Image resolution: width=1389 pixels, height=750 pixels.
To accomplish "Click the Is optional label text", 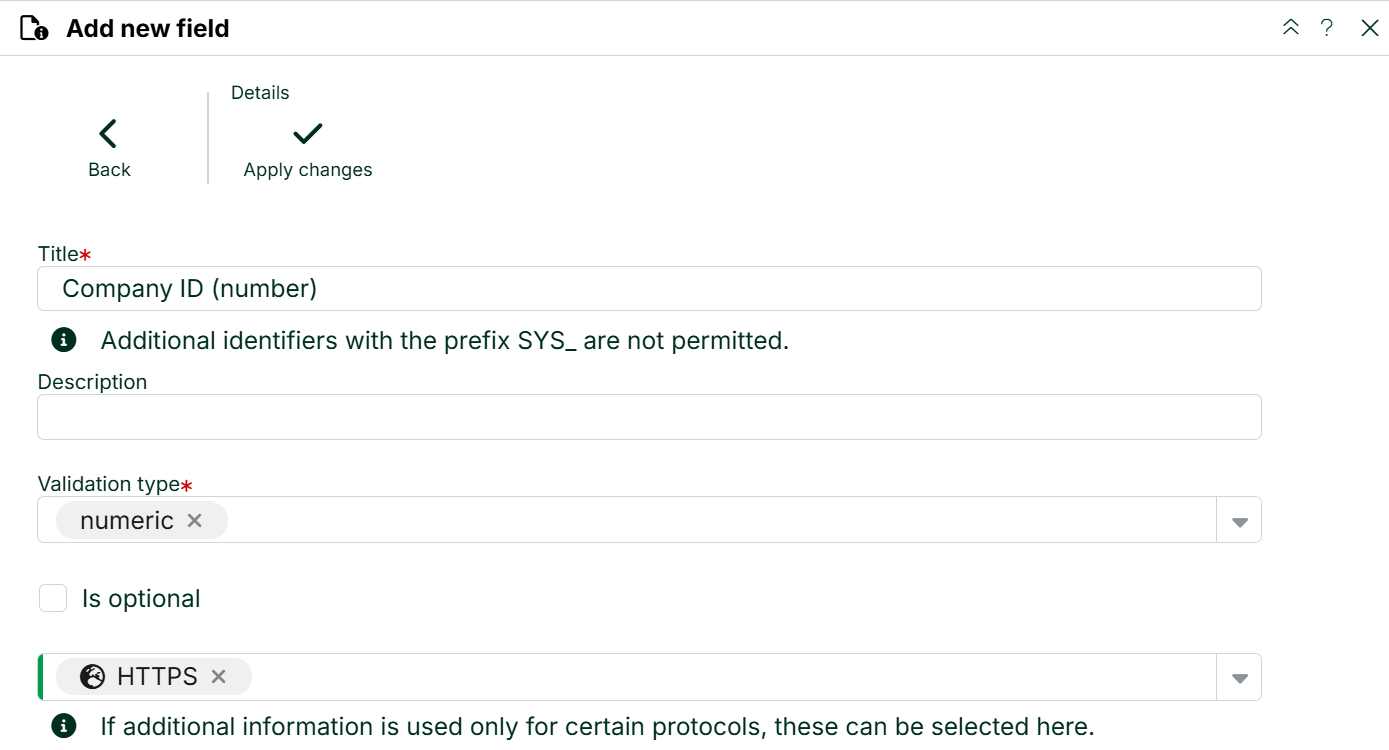I will tap(141, 598).
